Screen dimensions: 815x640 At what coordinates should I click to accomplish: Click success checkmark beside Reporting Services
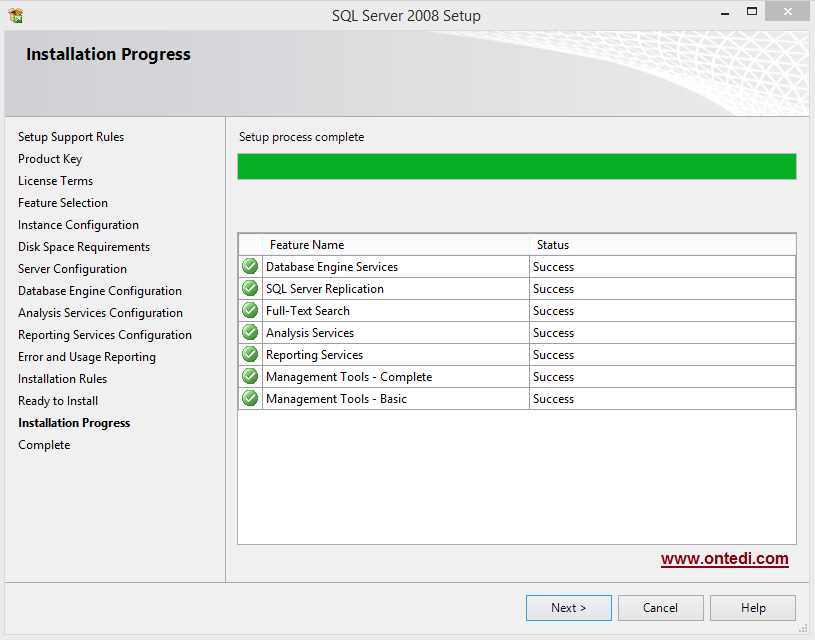pos(250,354)
